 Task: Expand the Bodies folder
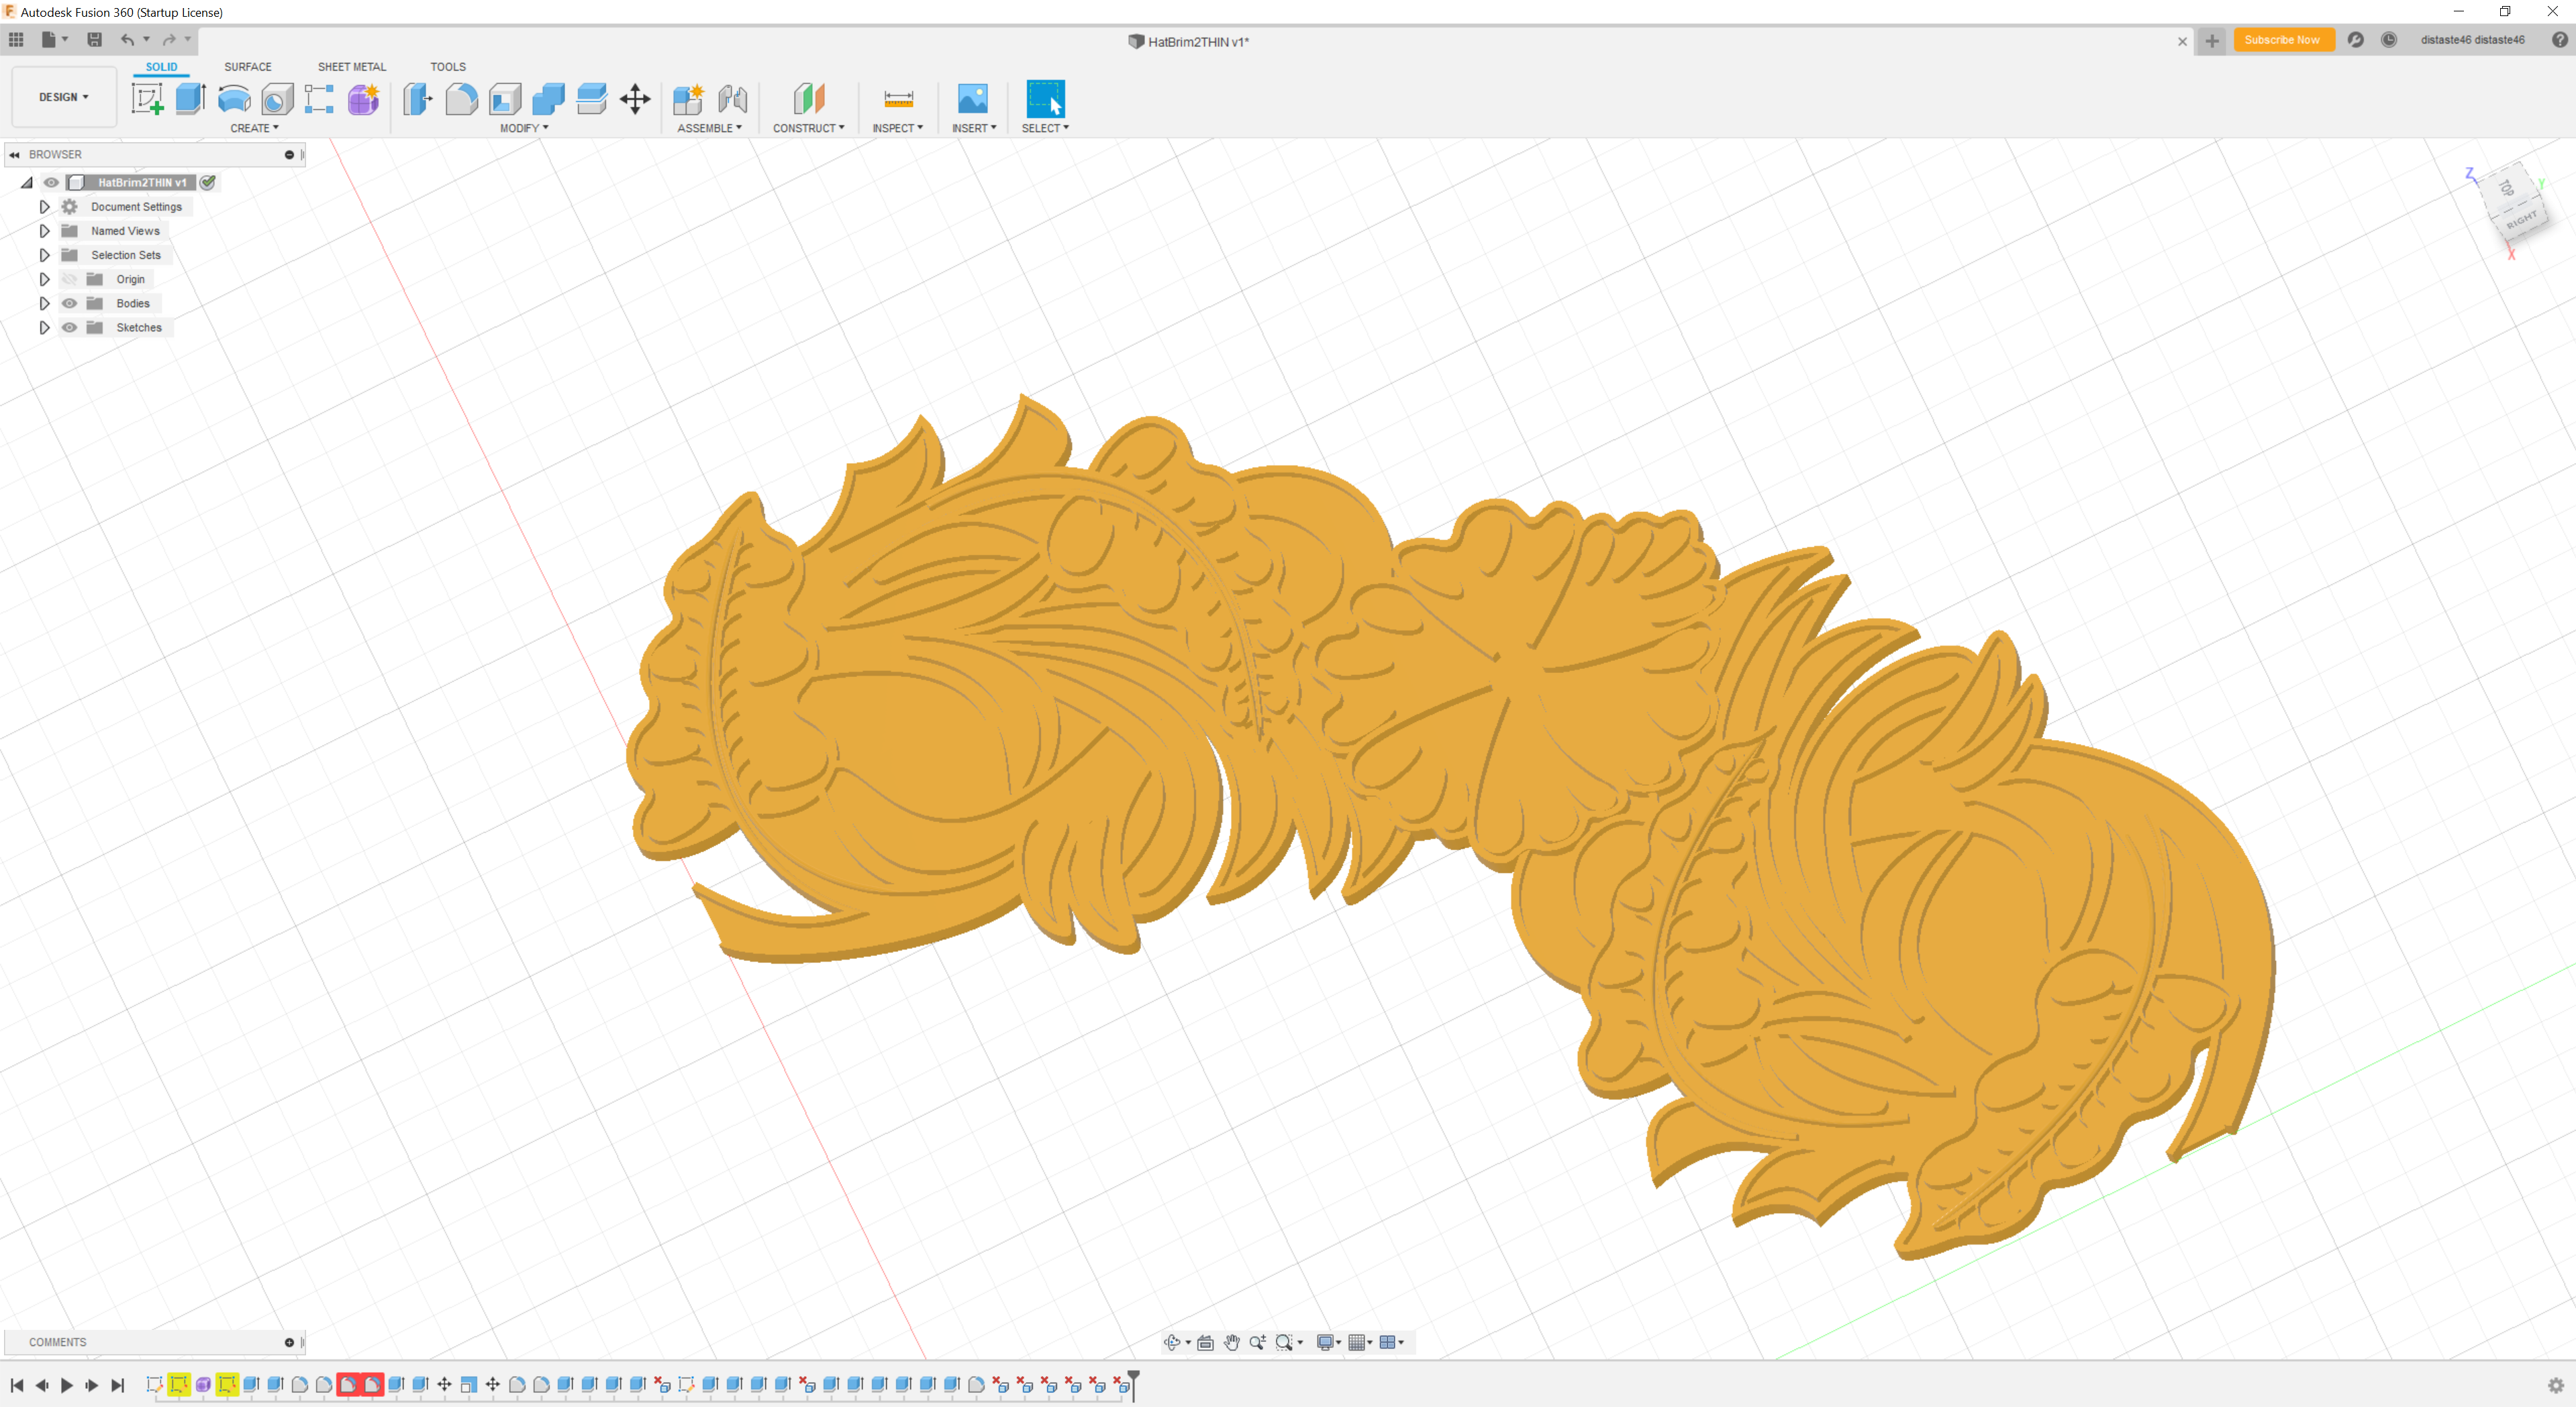click(x=44, y=303)
